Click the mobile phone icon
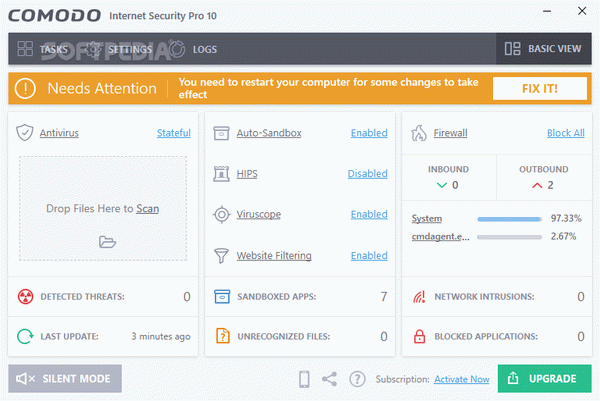The image size is (600, 401). [304, 379]
